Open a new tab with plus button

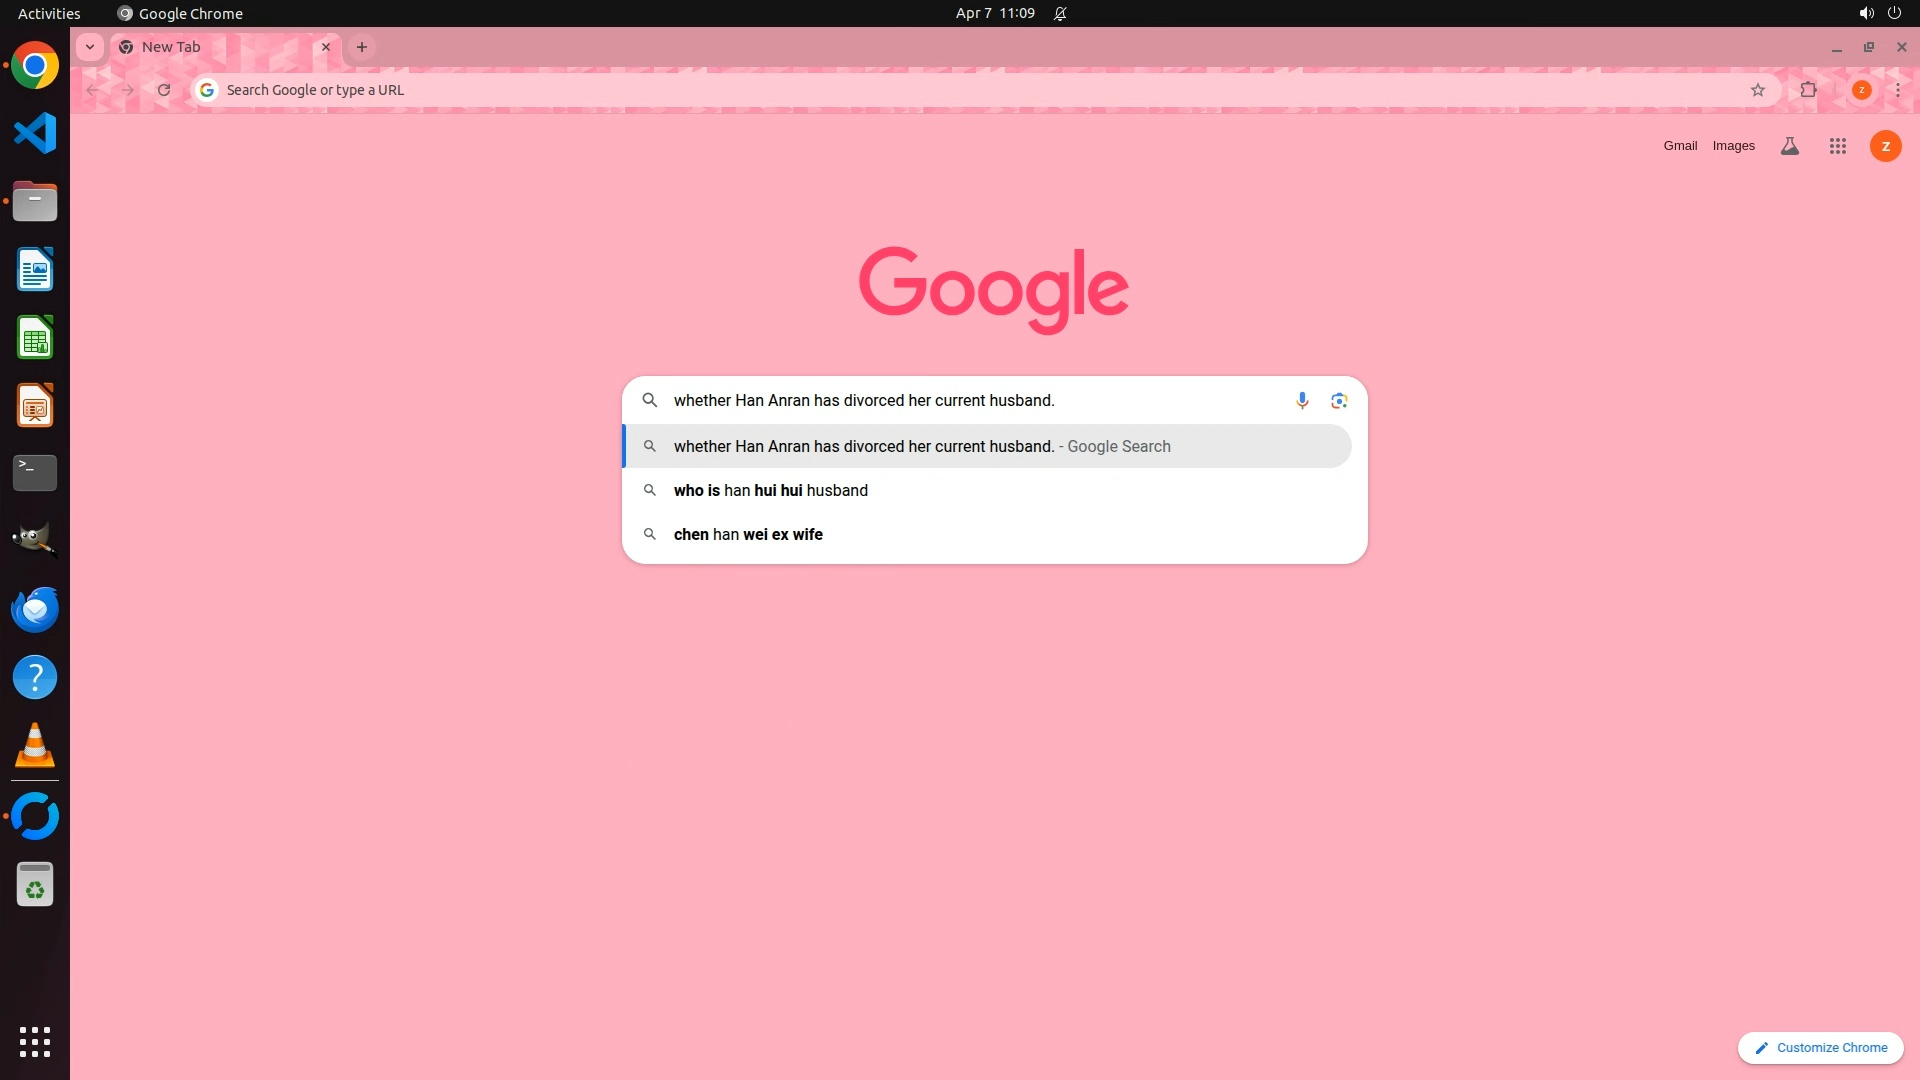point(362,47)
